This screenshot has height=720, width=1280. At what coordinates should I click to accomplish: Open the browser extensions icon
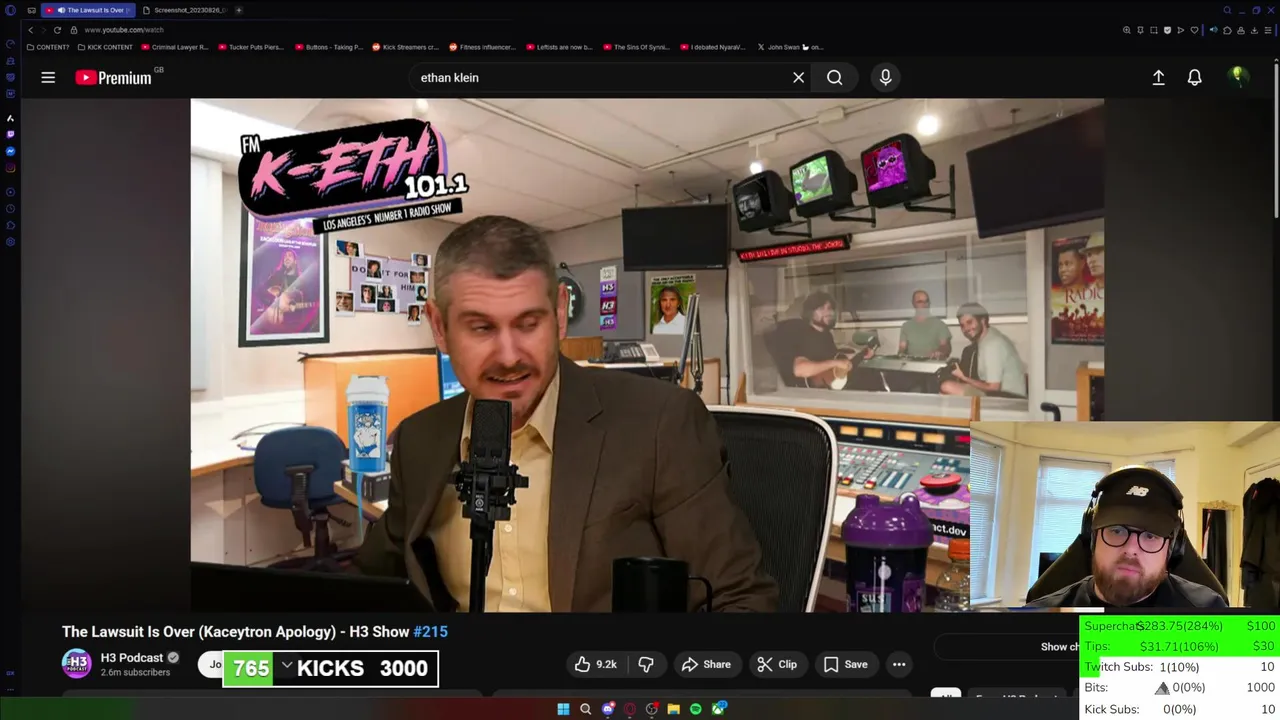[1227, 30]
